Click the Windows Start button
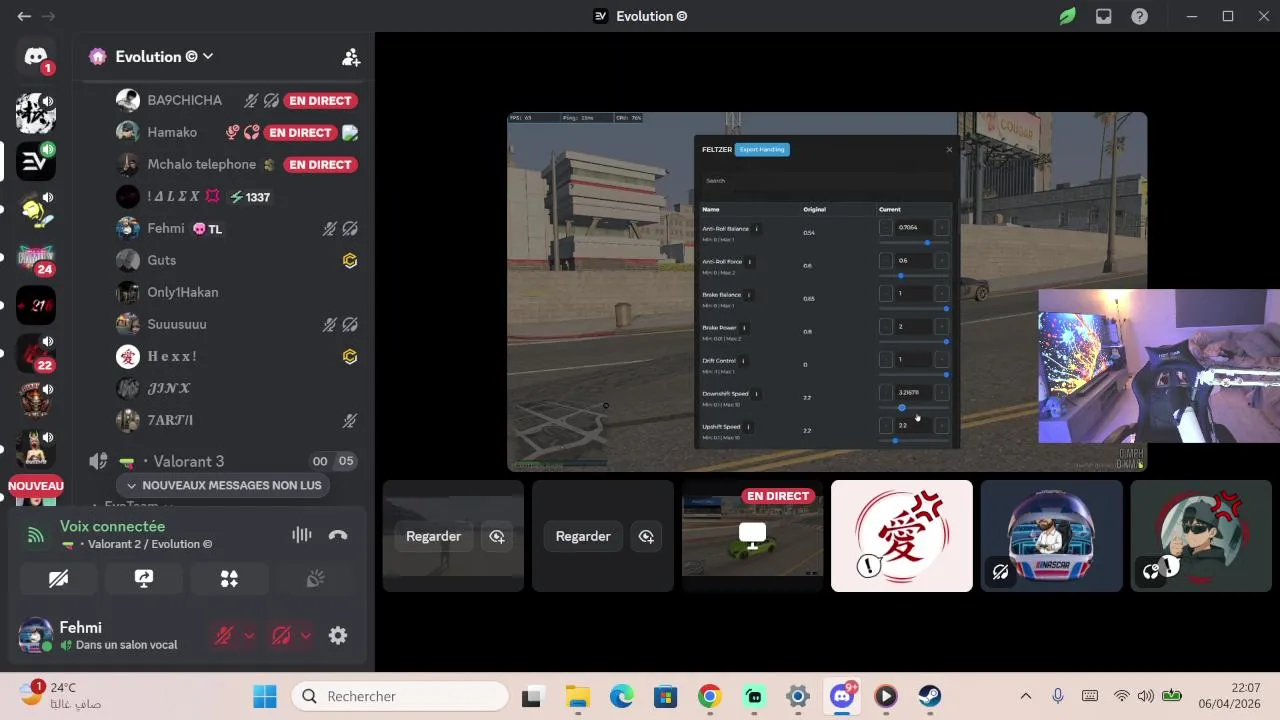This screenshot has width=1280, height=720. 265,696
